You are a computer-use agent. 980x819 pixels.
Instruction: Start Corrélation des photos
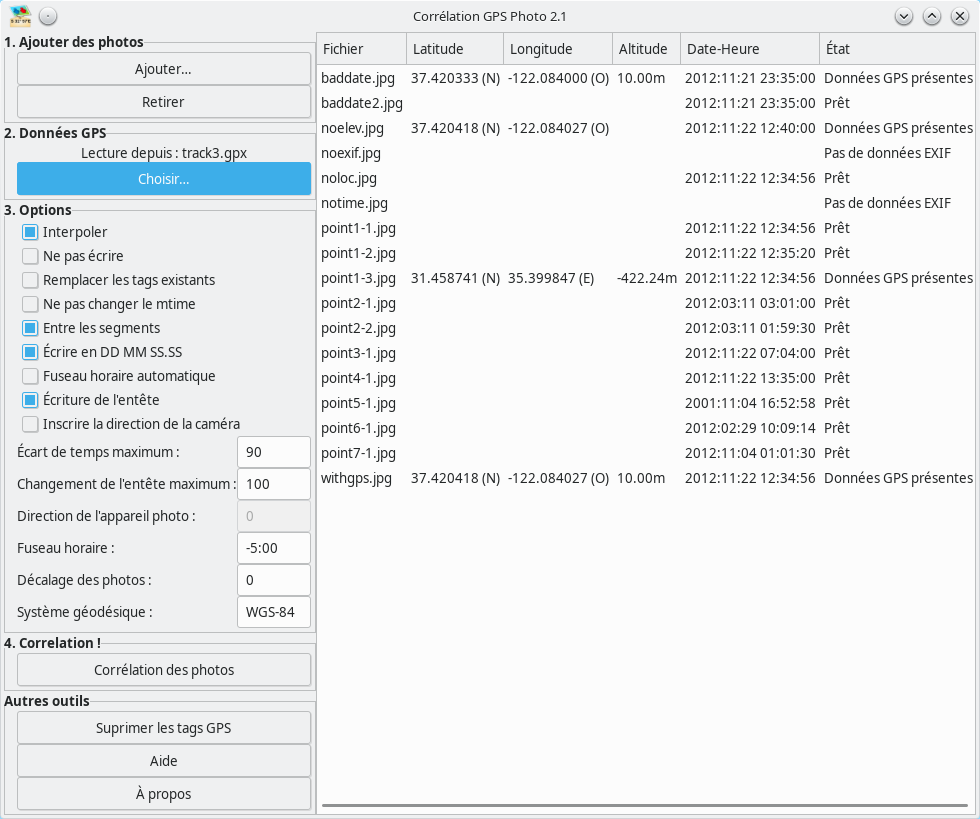[x=164, y=670]
